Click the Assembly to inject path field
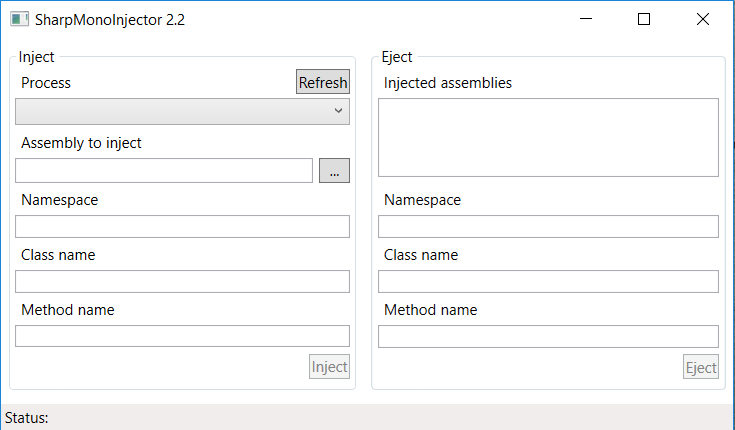The width and height of the screenshot is (735, 430). coord(164,171)
